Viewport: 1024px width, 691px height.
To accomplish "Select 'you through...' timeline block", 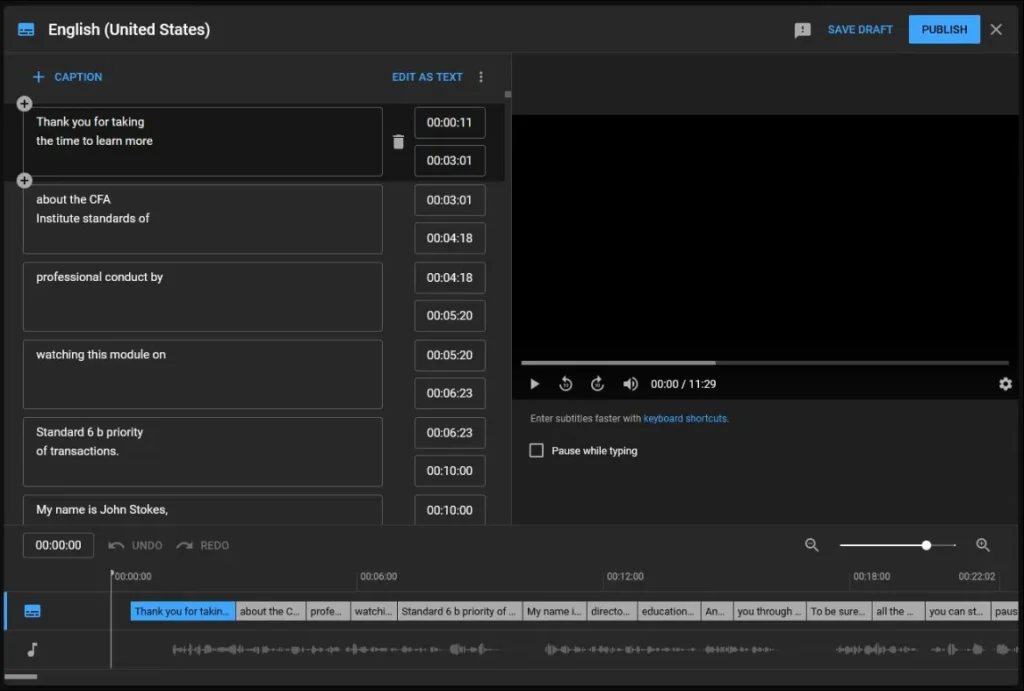I will pyautogui.click(x=769, y=611).
